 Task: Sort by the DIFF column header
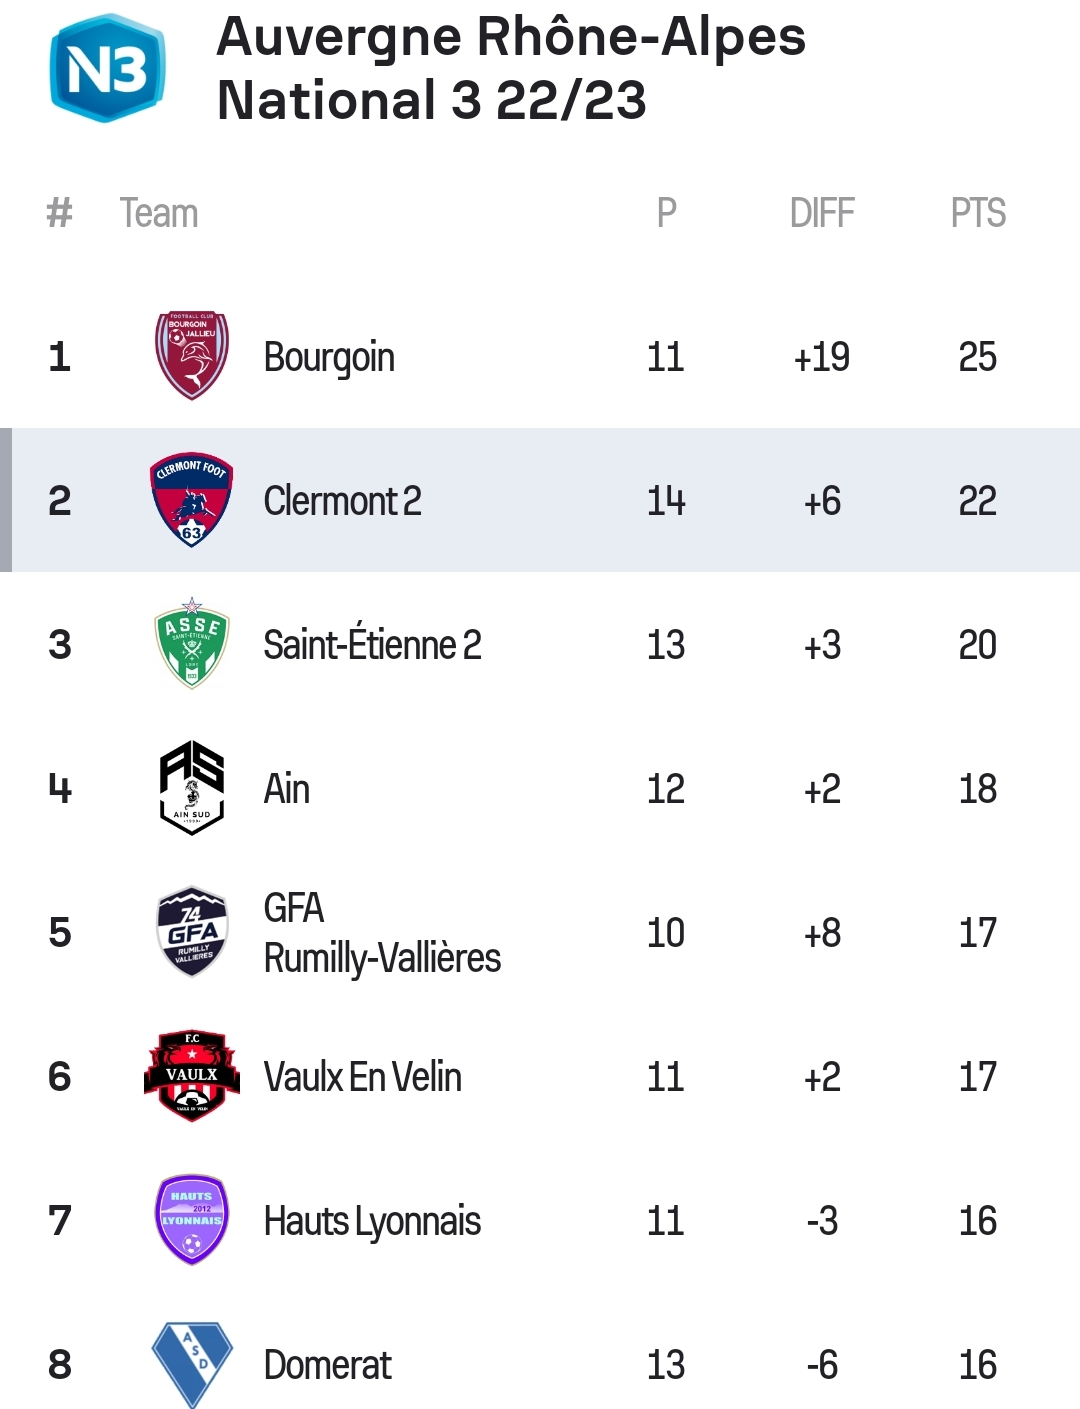pyautogui.click(x=822, y=213)
